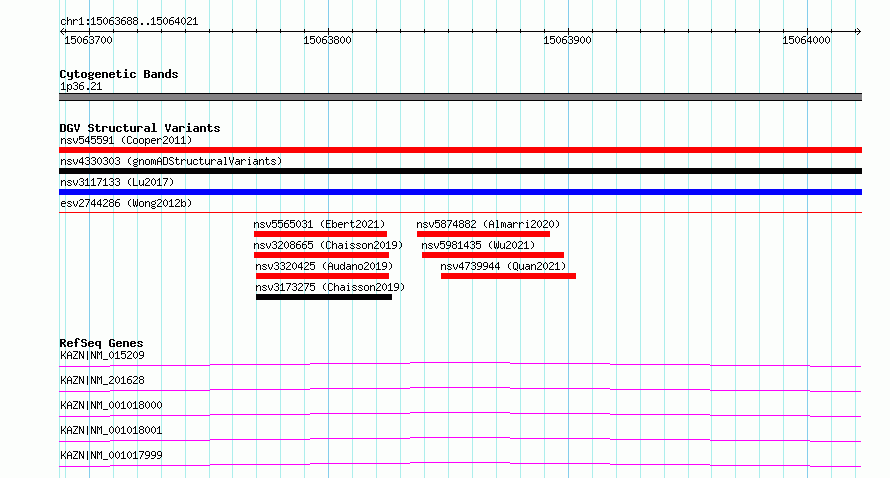Click the ruler's left arrow end
Viewport: 890px width, 478px height.
point(62,32)
